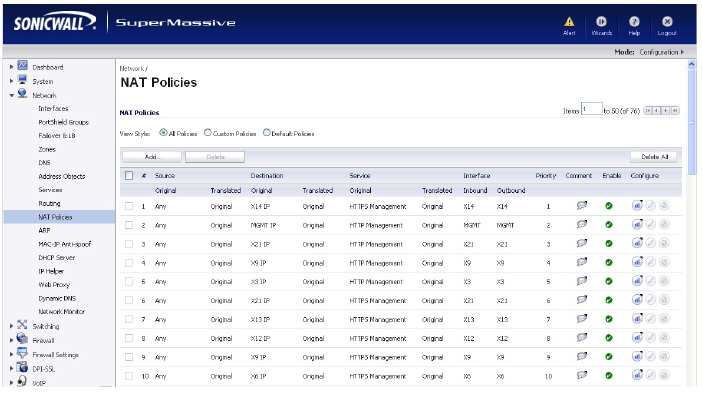Click the Delete button
Screen dimensions: 702x397
pos(215,157)
